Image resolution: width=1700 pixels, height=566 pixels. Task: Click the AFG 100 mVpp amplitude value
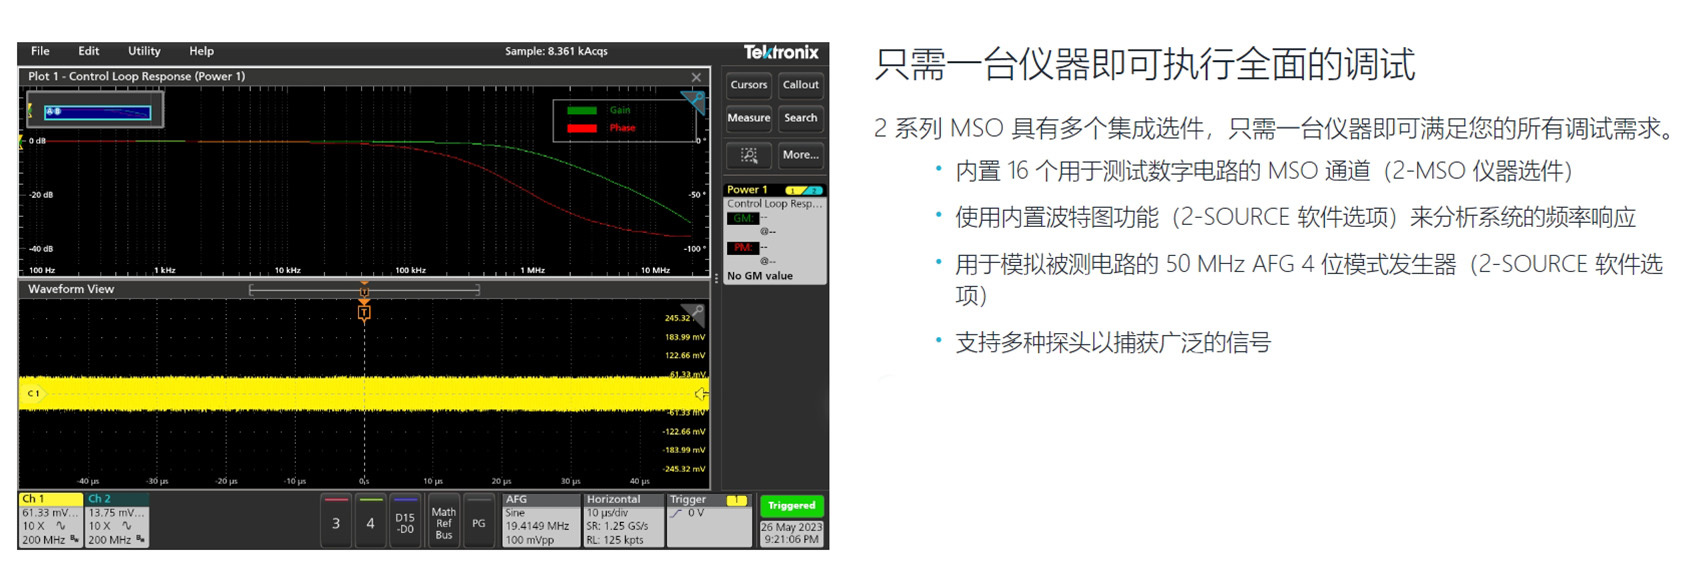click(529, 540)
